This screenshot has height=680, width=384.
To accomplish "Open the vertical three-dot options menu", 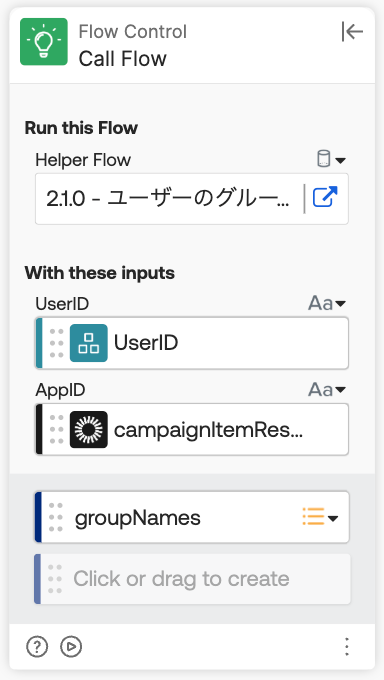I will [x=346, y=647].
